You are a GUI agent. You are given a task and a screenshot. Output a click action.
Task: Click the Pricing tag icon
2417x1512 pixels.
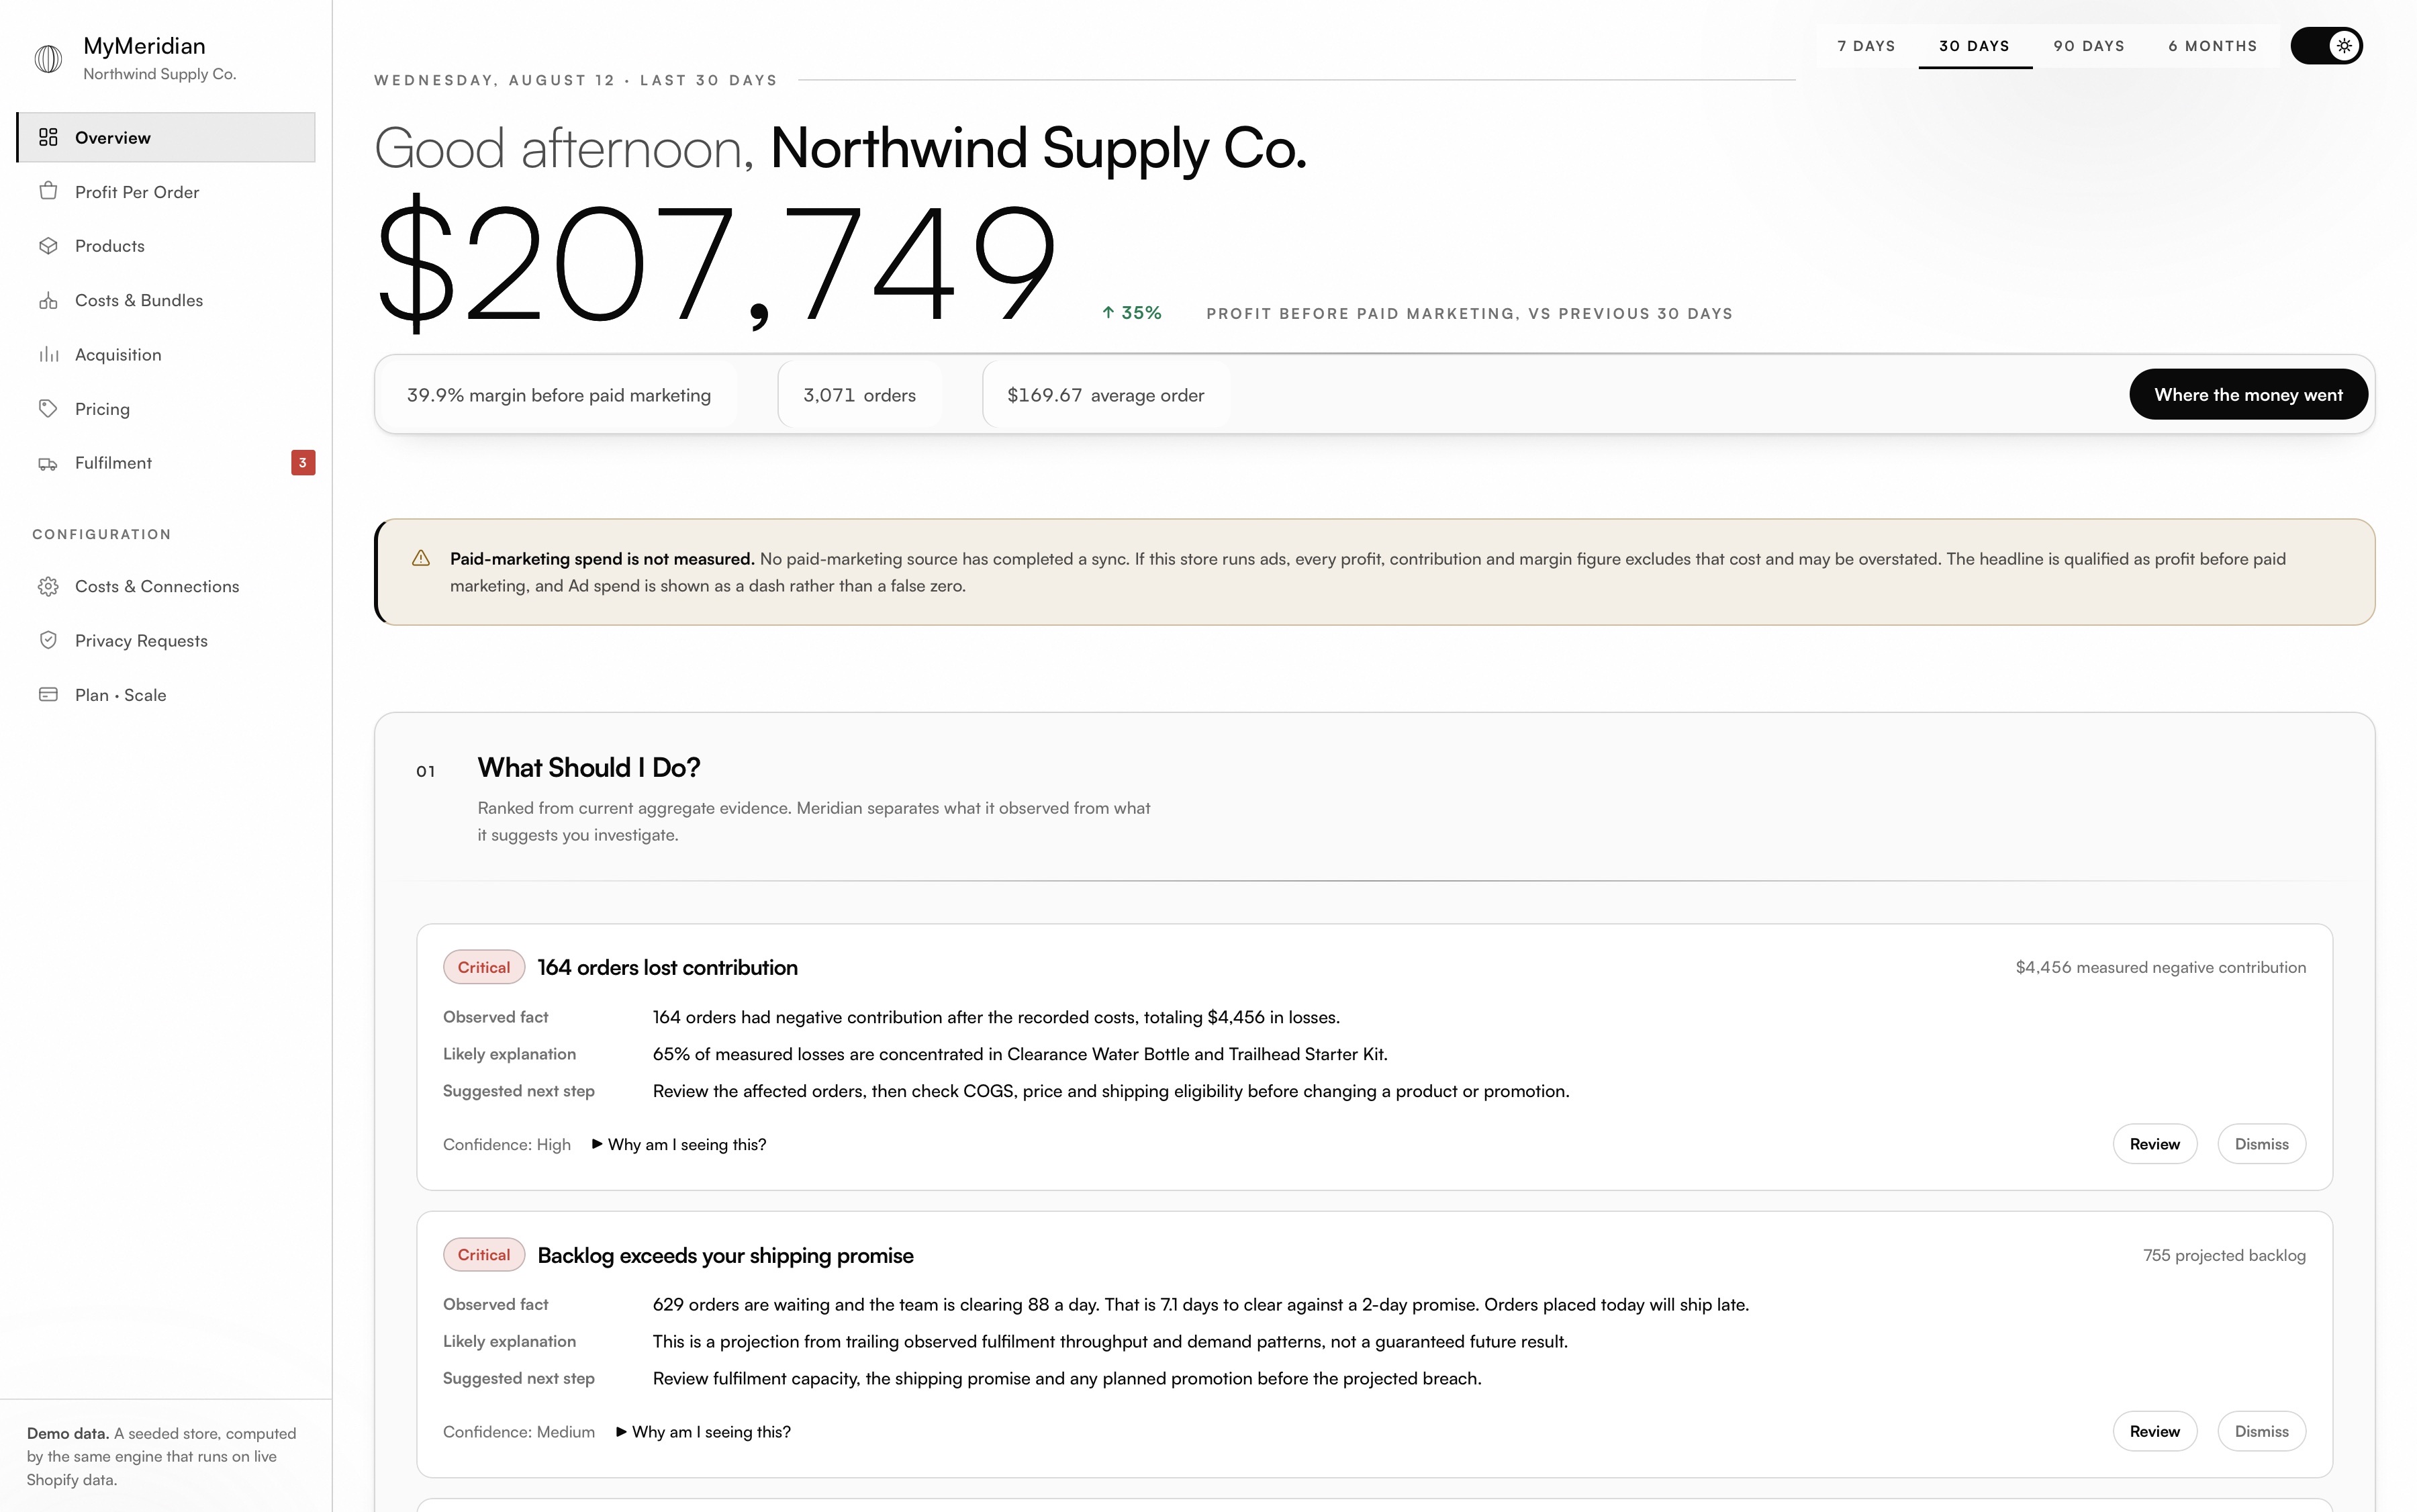48,408
